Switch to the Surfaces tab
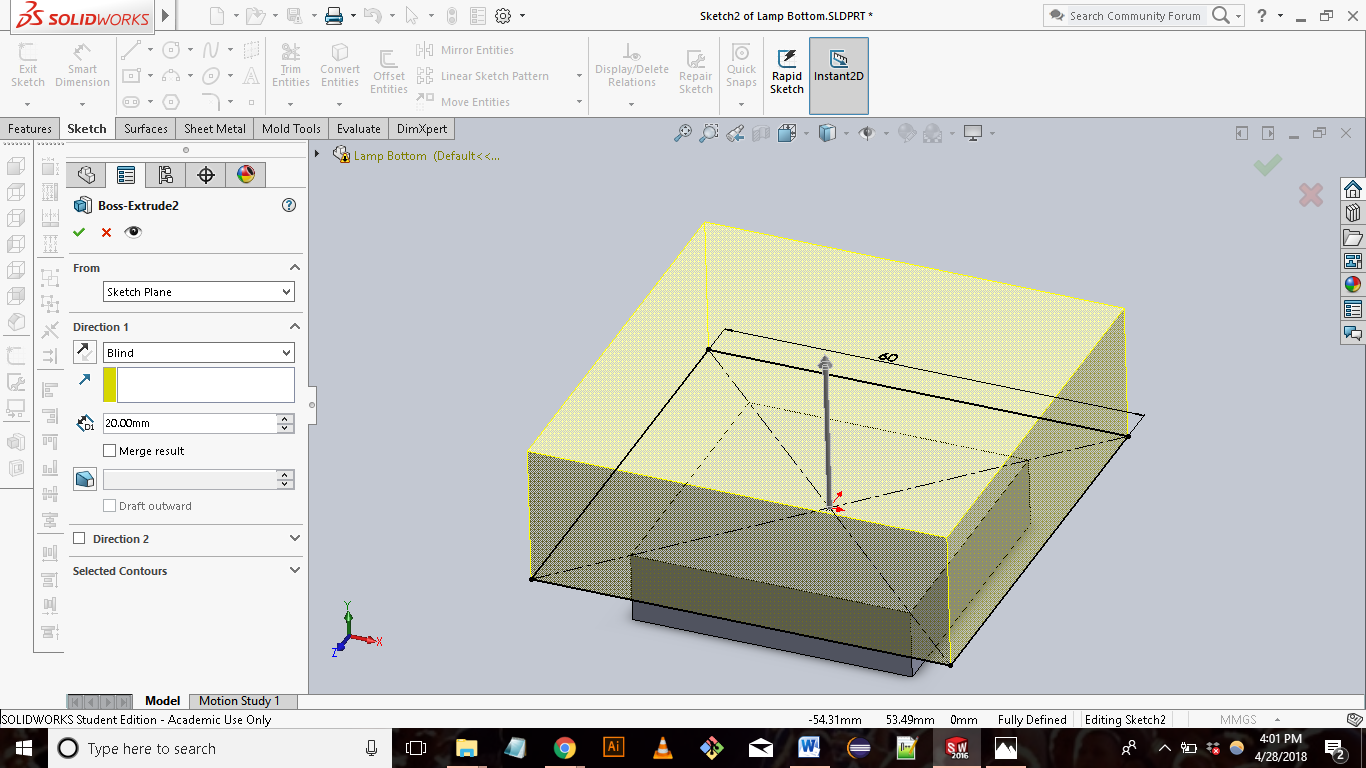This screenshot has width=1366, height=768. (x=146, y=129)
